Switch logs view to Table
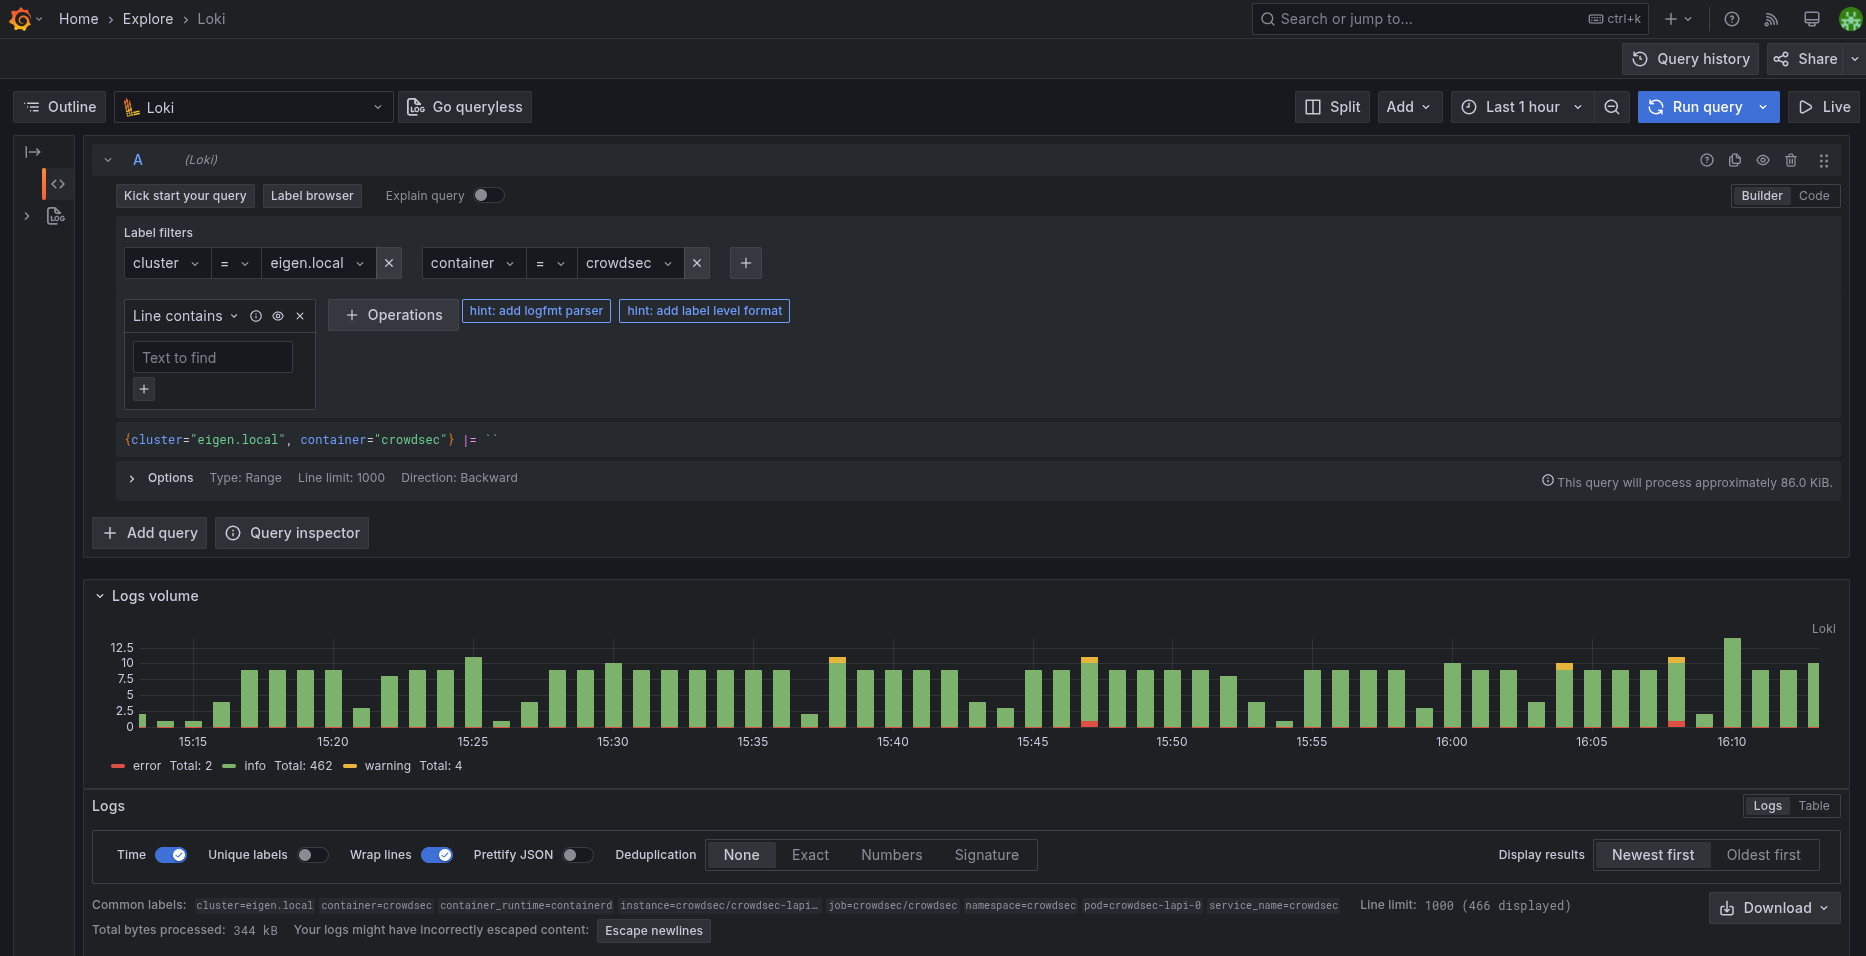 [1814, 806]
